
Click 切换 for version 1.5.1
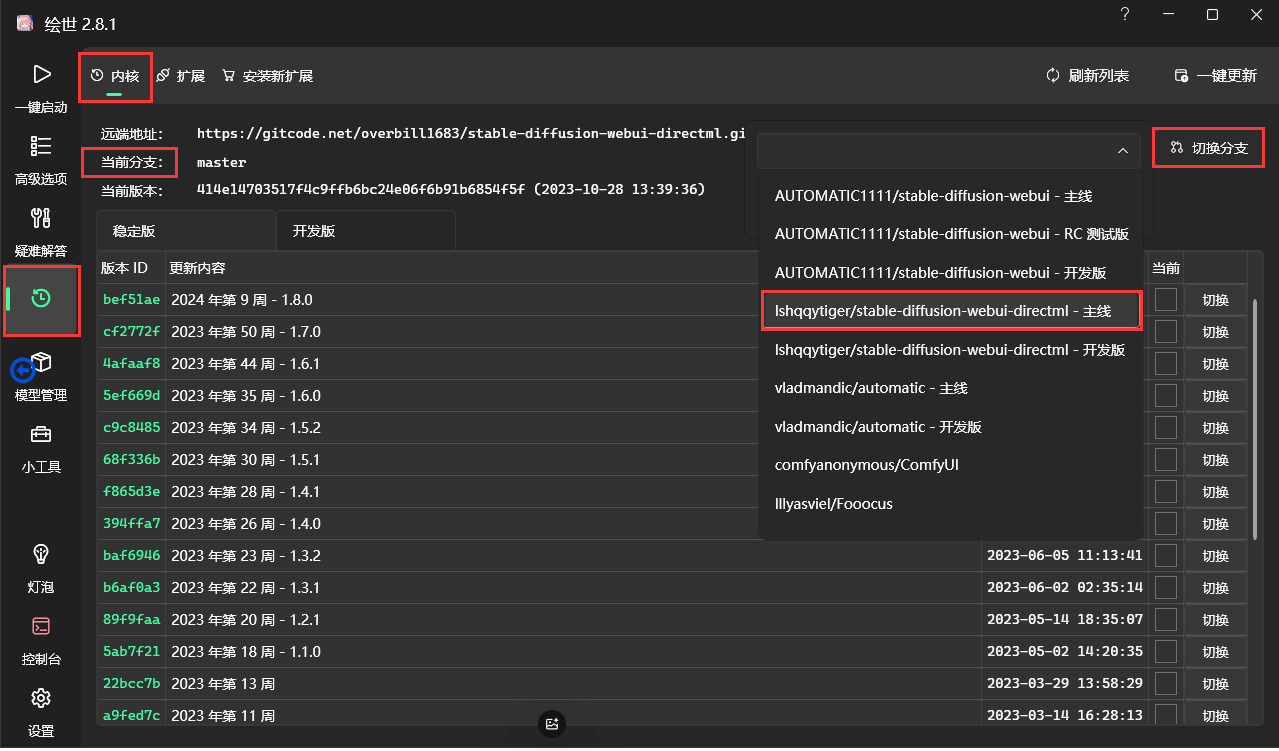tap(1215, 460)
